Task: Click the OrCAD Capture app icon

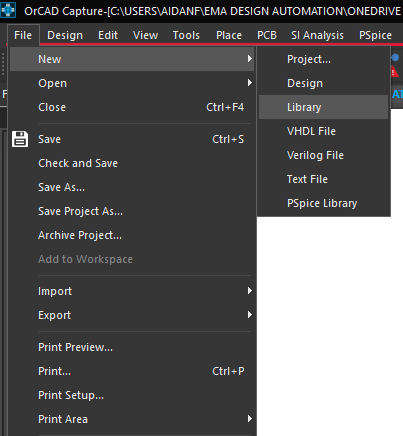Action: tap(8, 11)
